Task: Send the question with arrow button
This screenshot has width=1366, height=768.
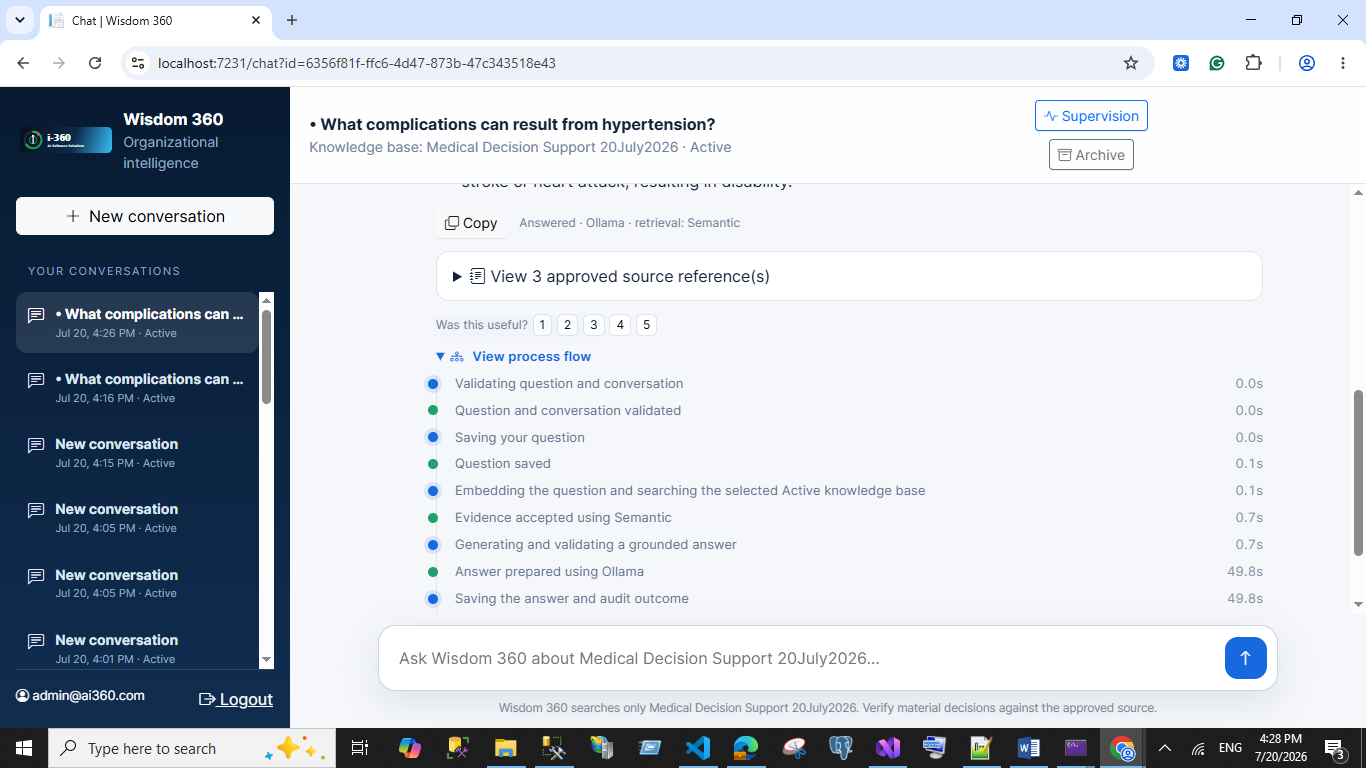Action: click(1245, 658)
